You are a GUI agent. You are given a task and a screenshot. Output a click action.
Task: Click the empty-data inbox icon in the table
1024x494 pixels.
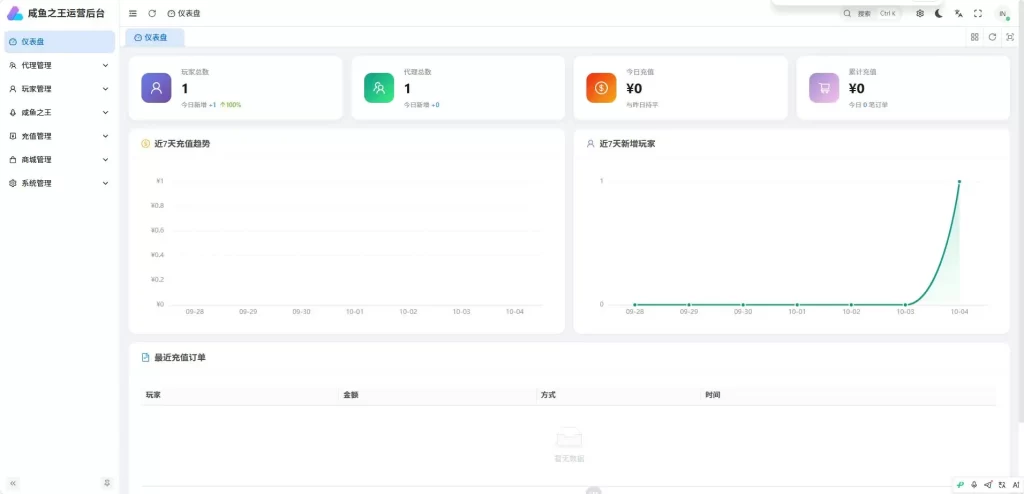click(569, 437)
